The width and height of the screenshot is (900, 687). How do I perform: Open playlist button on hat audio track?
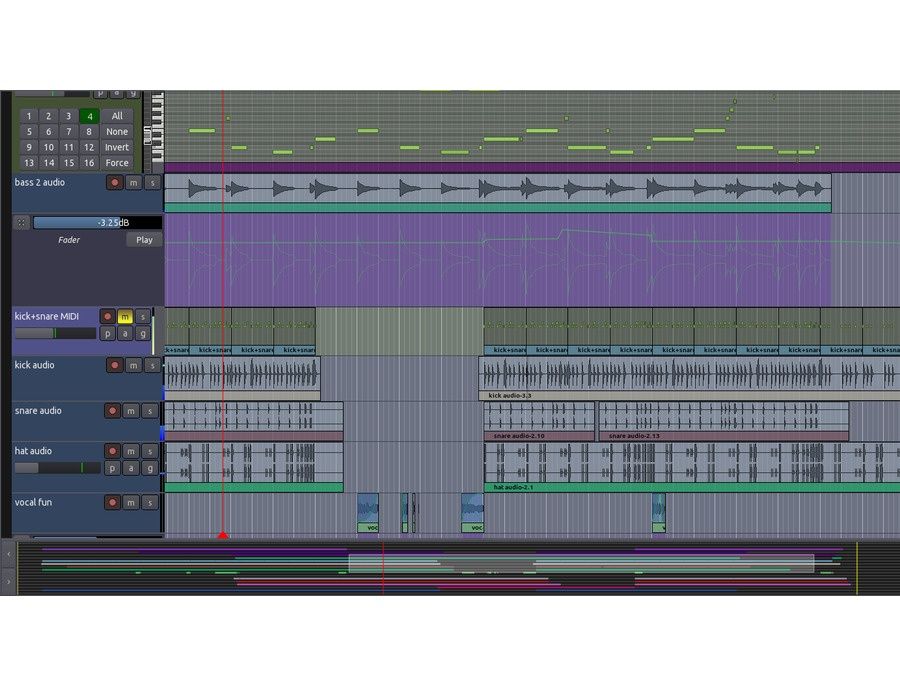click(111, 468)
